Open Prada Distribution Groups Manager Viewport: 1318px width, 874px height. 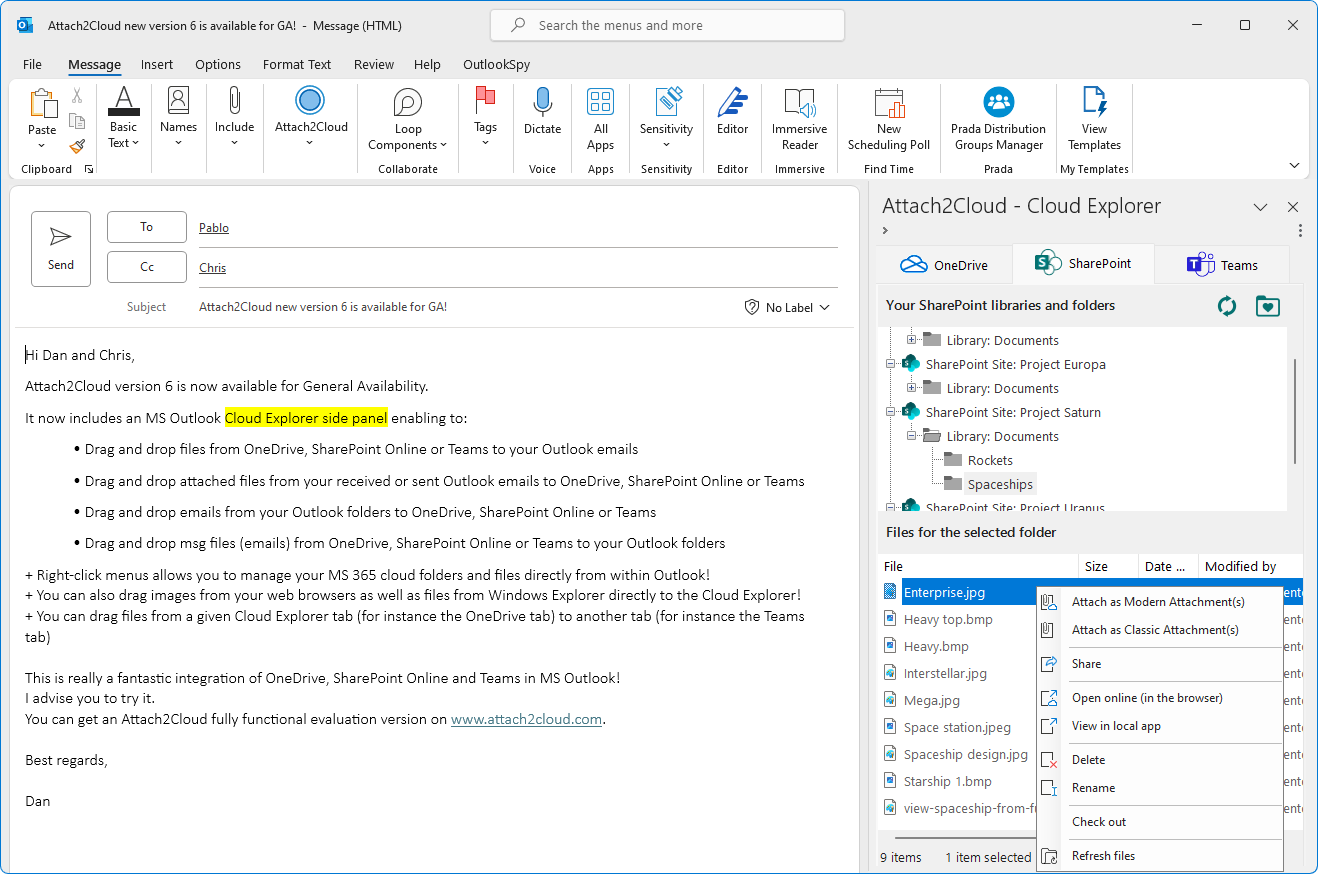click(998, 103)
